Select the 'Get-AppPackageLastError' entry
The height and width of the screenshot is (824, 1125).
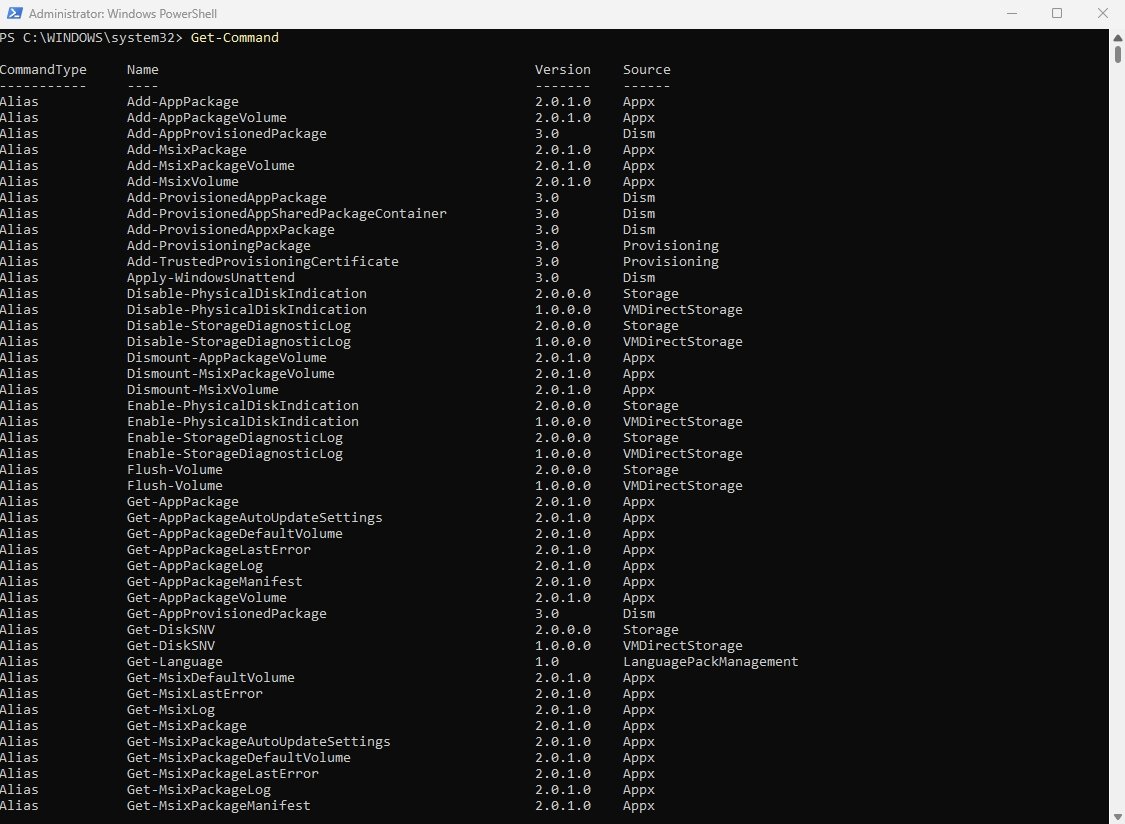click(219, 550)
